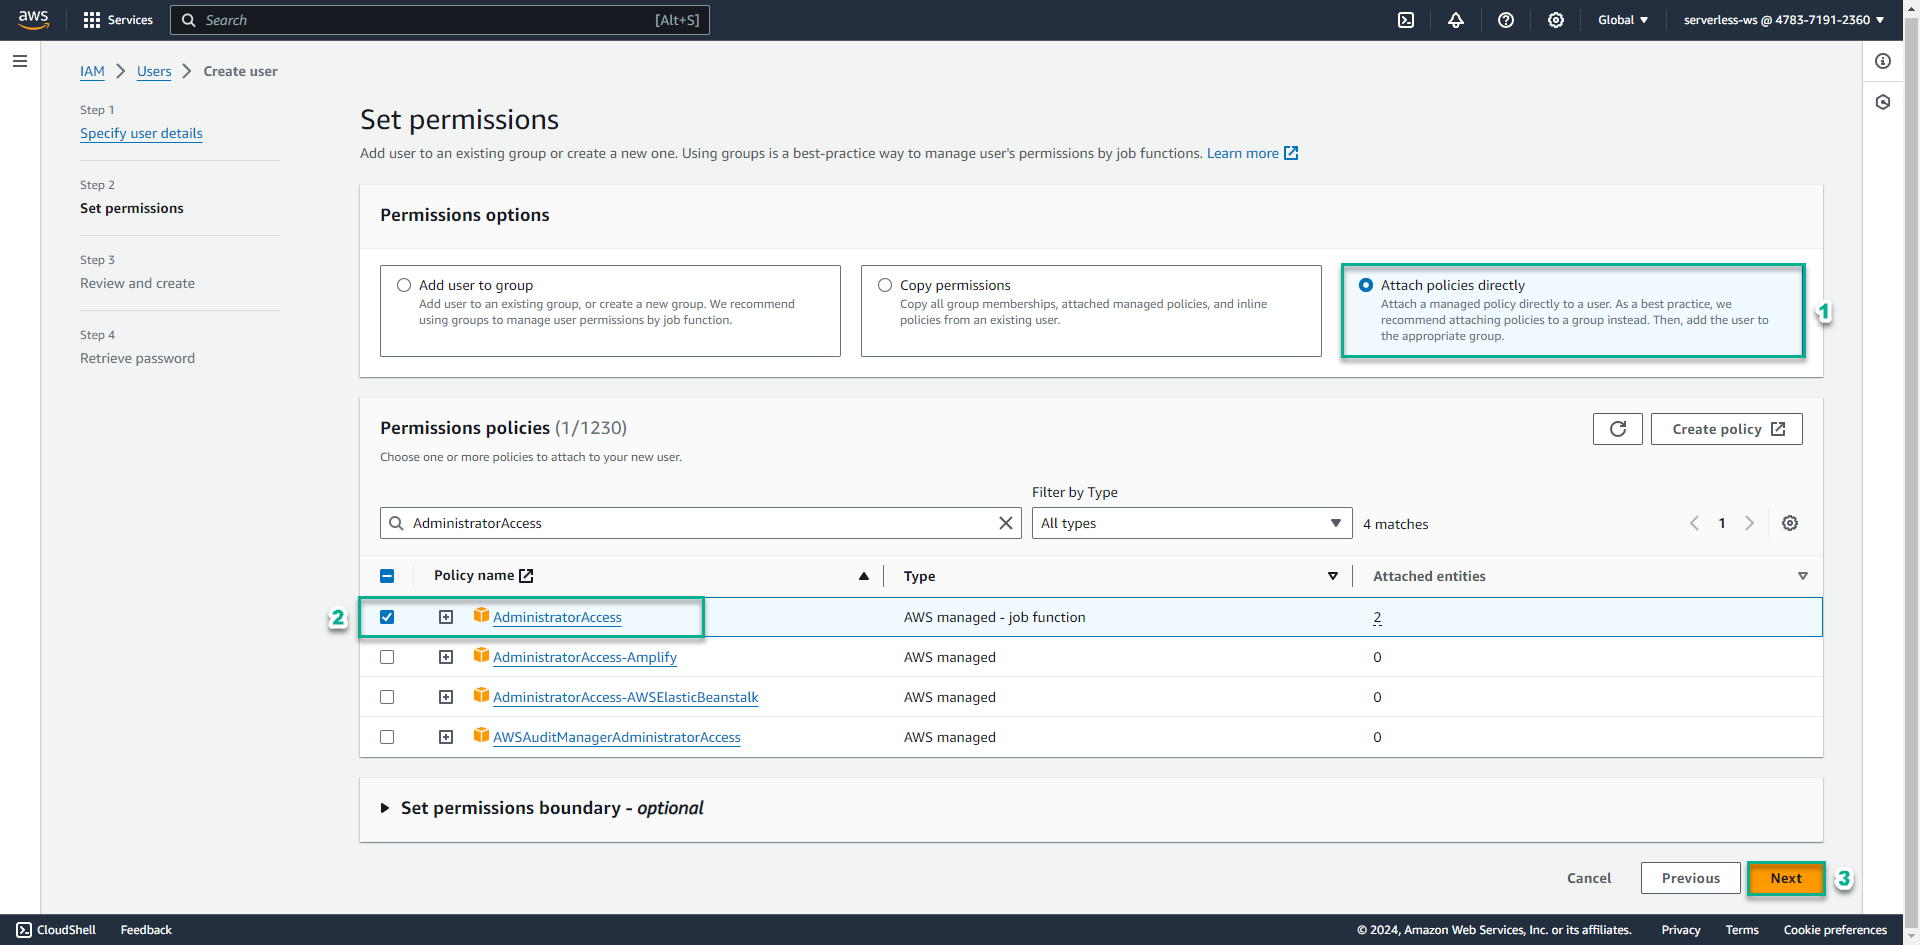Open the Terms footer link
Image resolution: width=1920 pixels, height=945 pixels.
(1742, 930)
